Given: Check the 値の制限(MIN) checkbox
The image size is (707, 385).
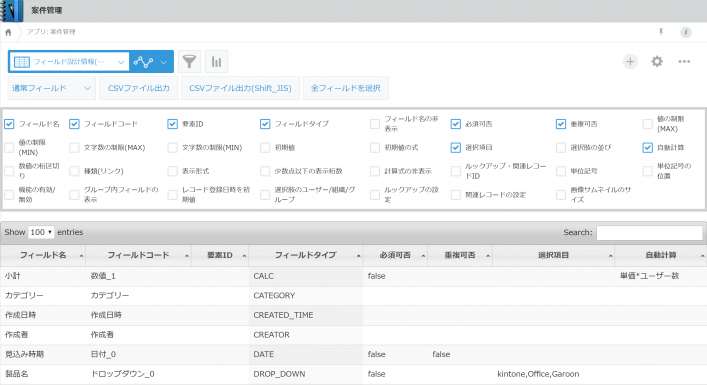Looking at the screenshot, I should coord(9,147).
